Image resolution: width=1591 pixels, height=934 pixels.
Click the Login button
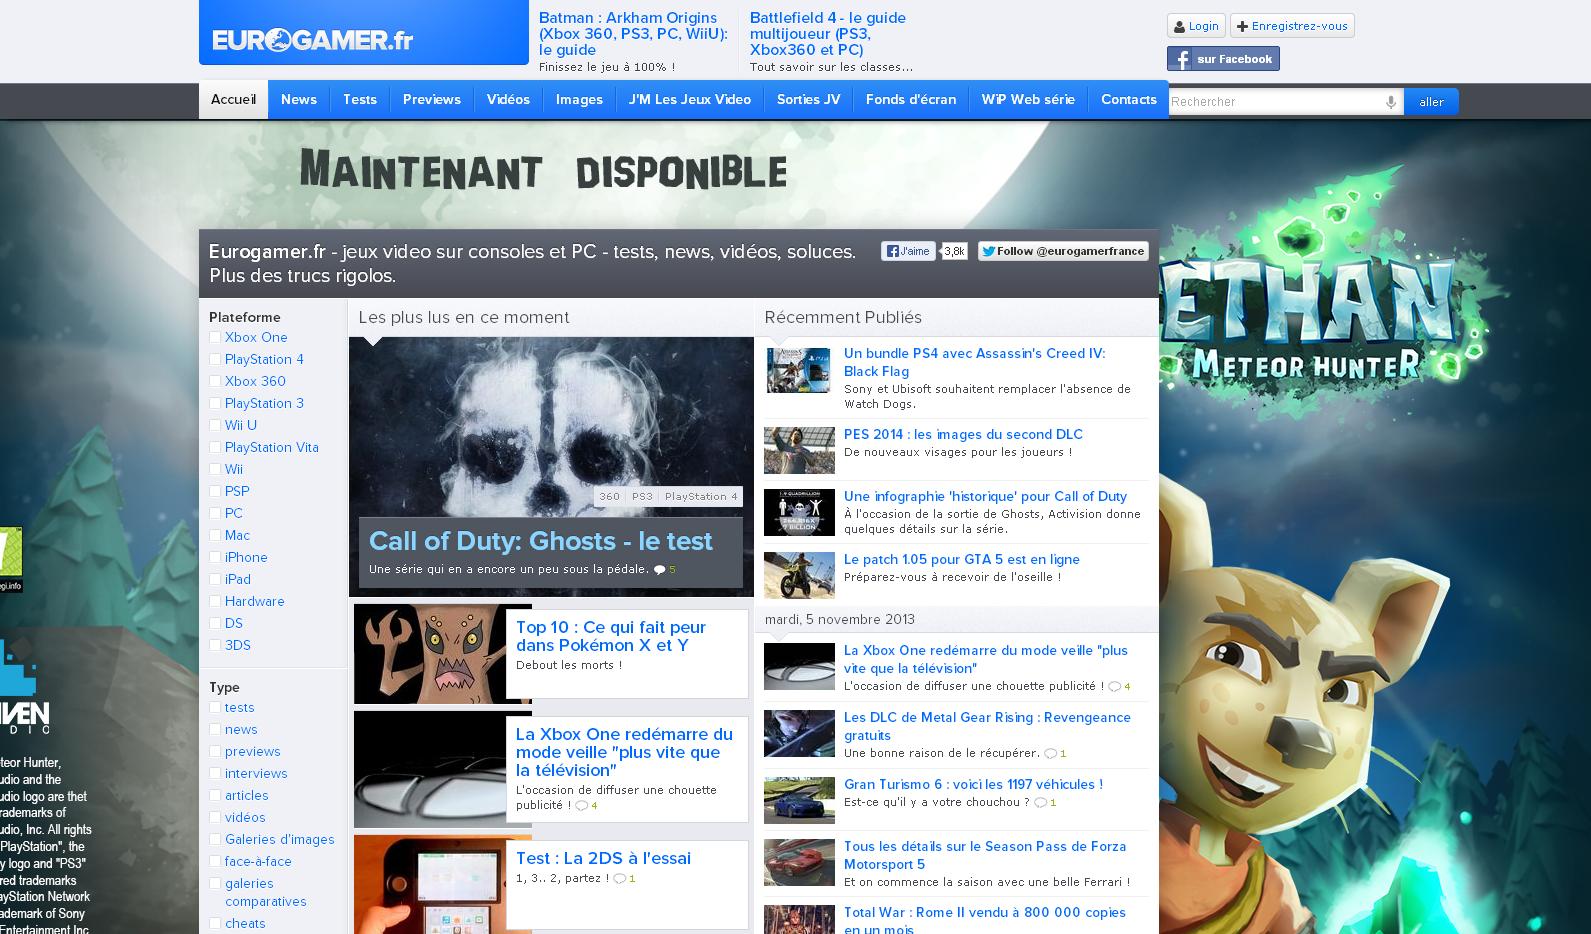coord(1196,26)
